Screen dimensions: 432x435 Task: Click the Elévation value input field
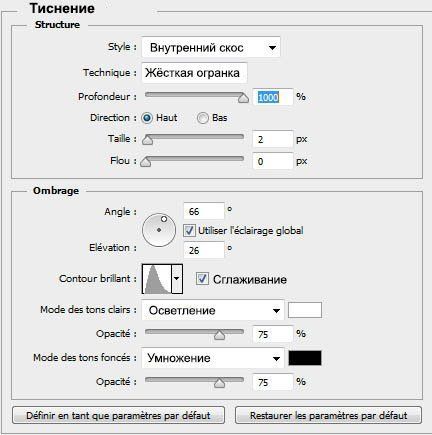click(204, 250)
